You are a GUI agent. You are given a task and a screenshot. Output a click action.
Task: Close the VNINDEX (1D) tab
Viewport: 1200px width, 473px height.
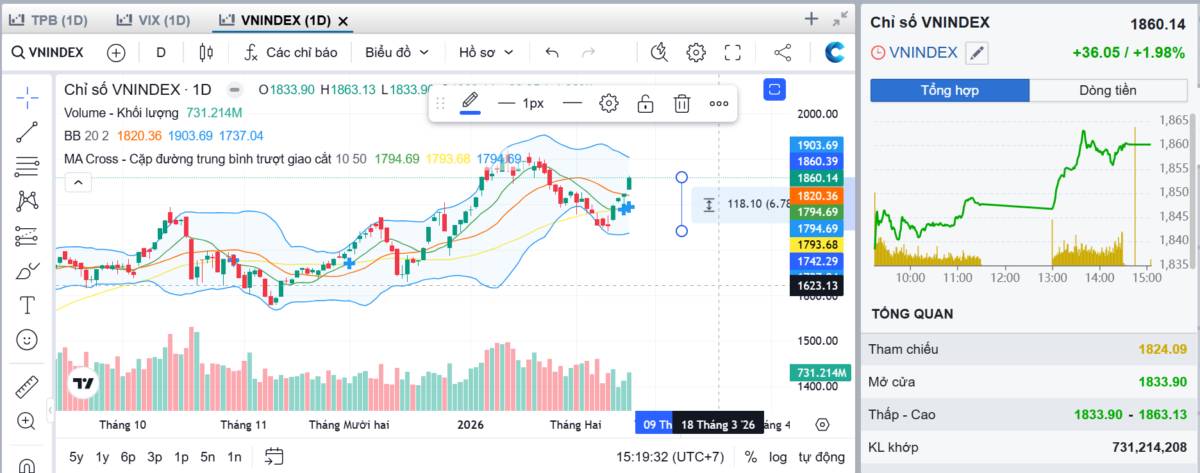[344, 21]
